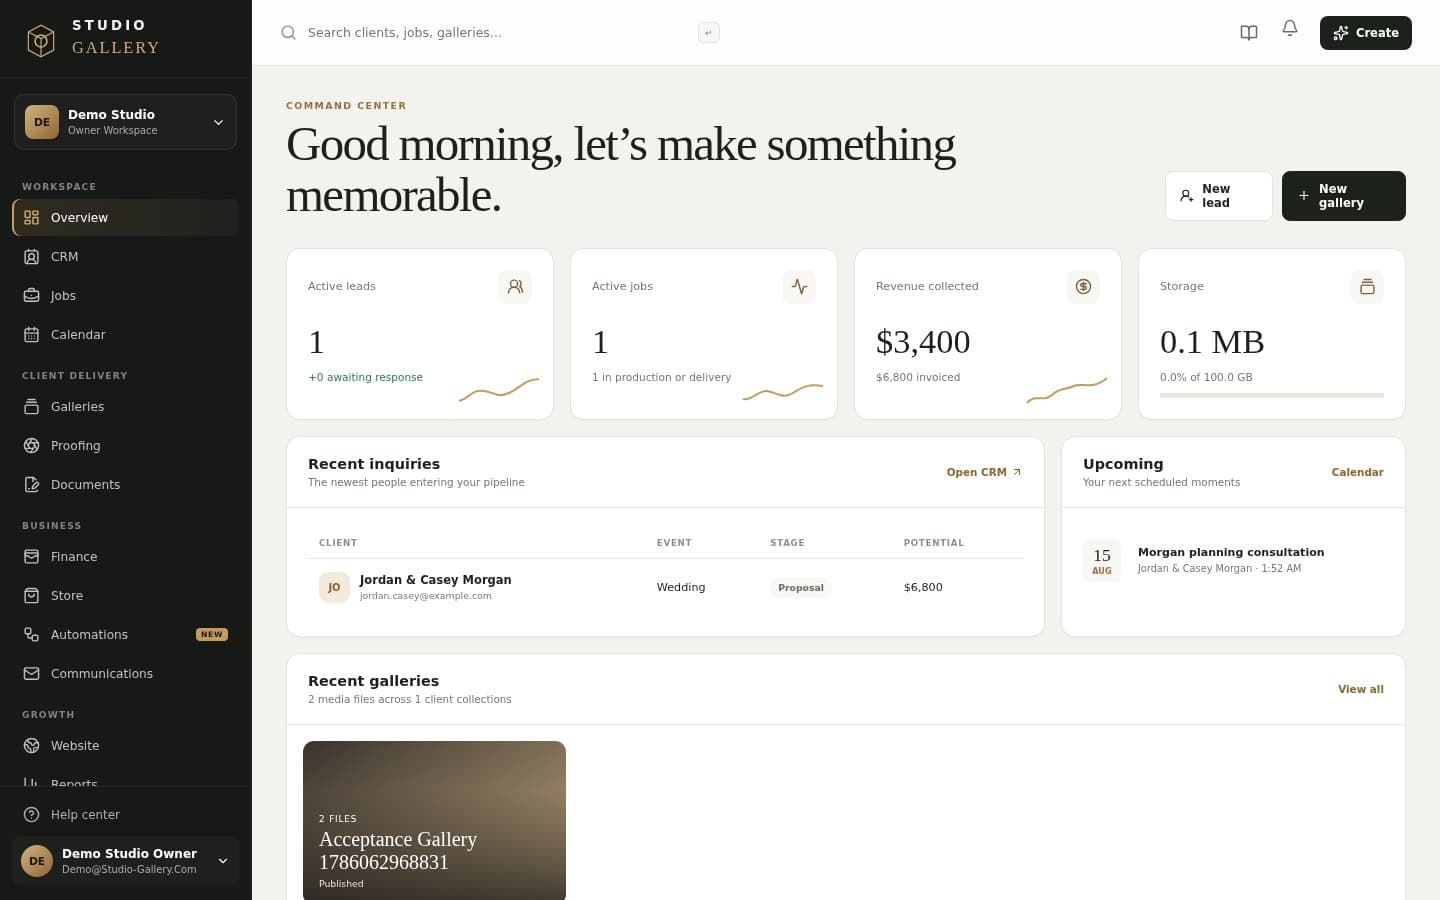Click the Studio Gallery logo icon
The width and height of the screenshot is (1440, 900).
coord(41,40)
